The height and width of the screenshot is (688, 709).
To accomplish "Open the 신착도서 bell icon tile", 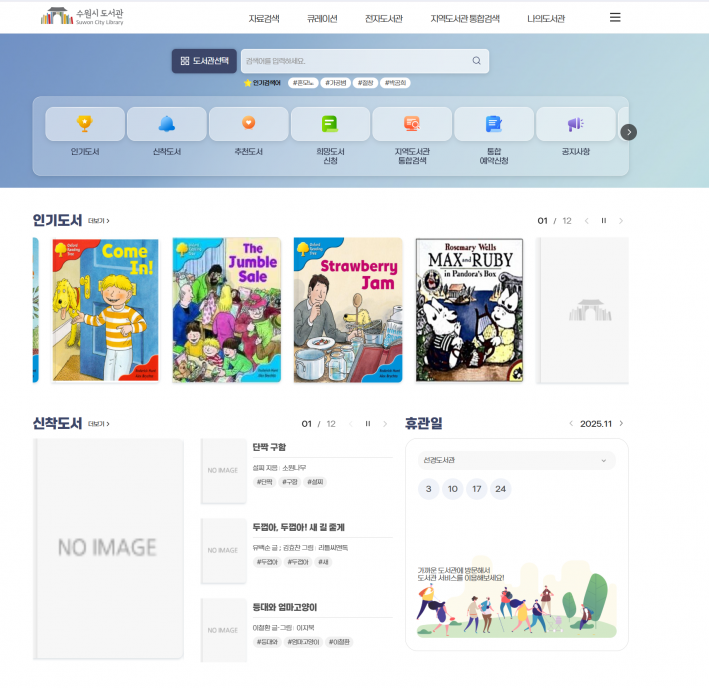I will pyautogui.click(x=167, y=124).
